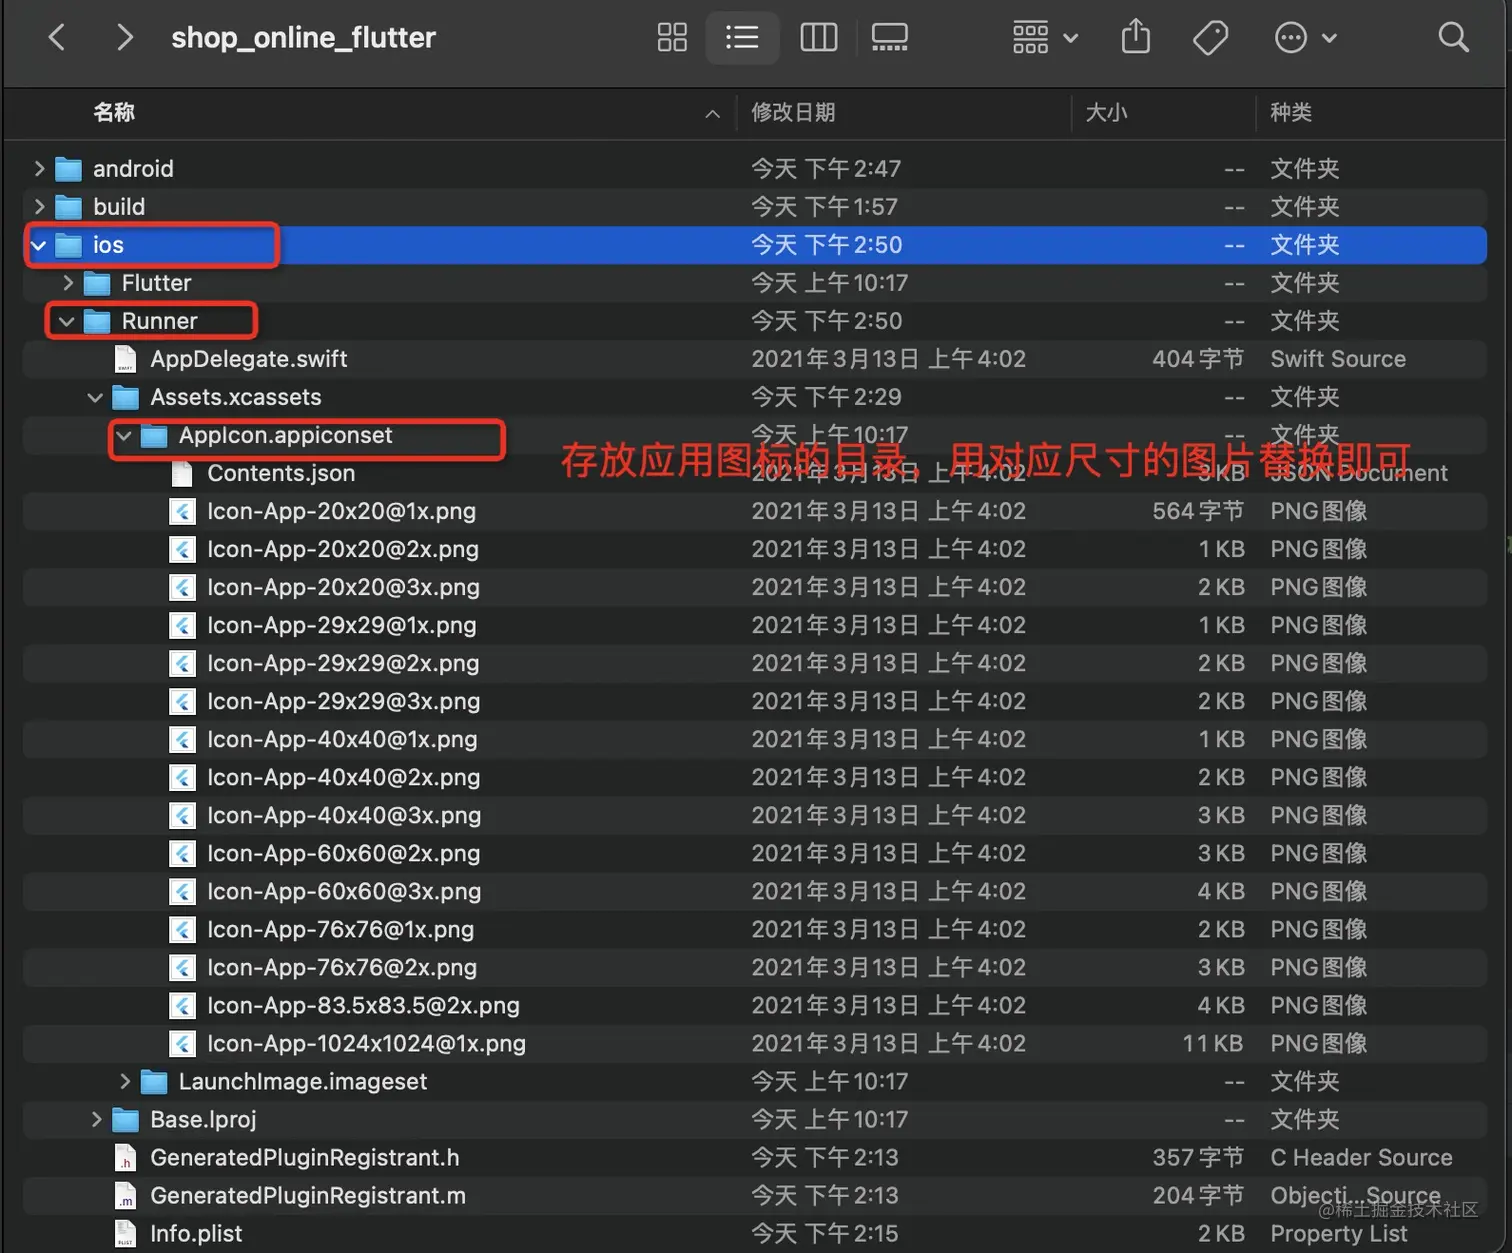Viewport: 1512px width, 1253px height.
Task: Select the Icon-App-40x40@2x.png row
Action: [755, 777]
